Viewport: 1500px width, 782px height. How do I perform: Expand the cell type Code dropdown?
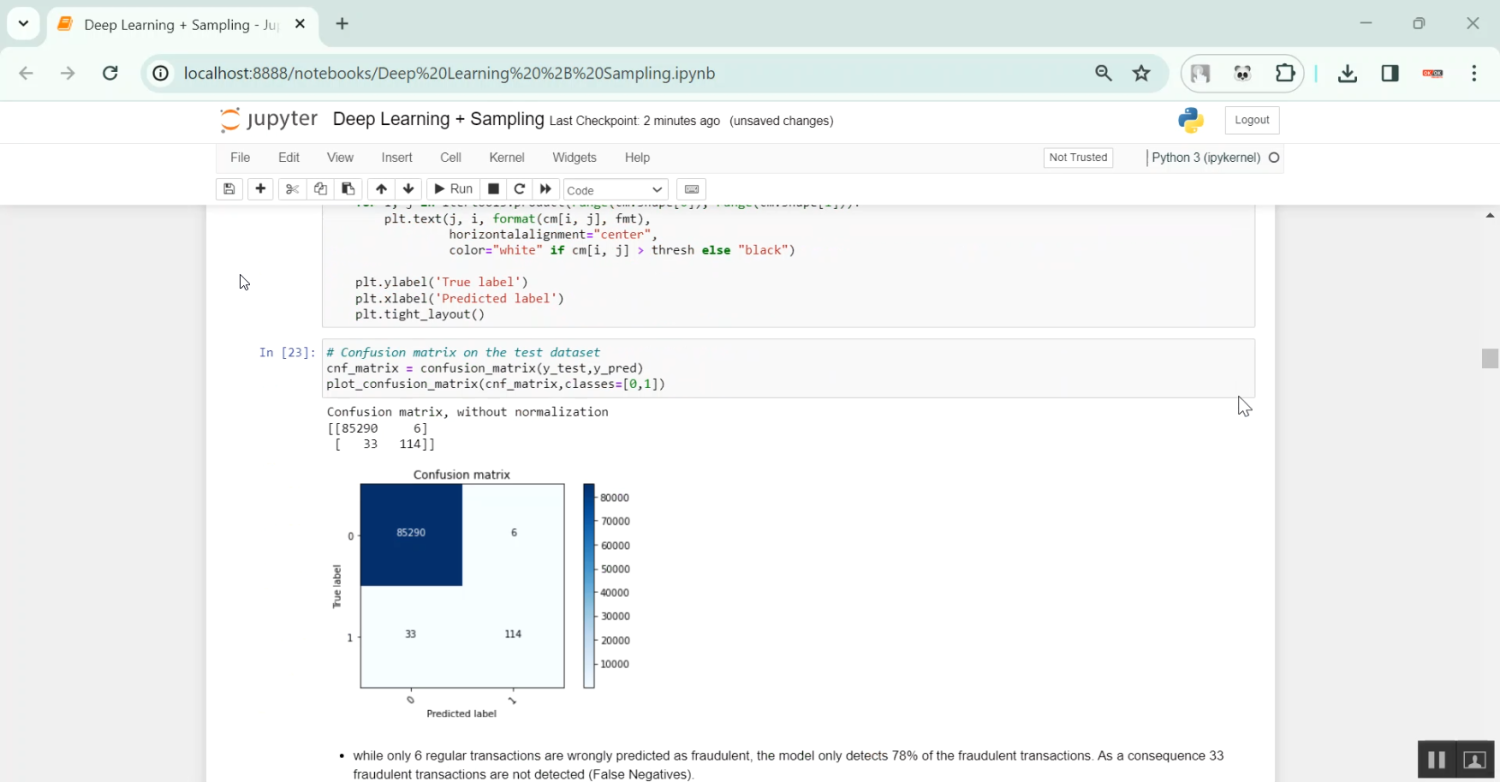[x=615, y=189]
